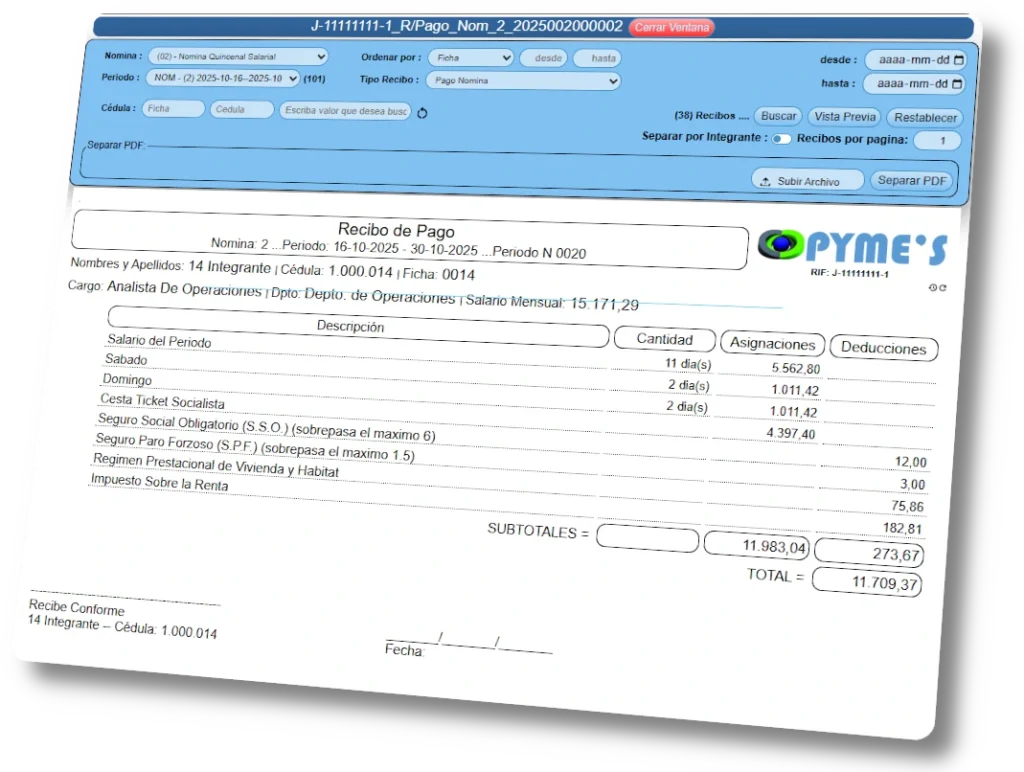Click the Separar PDF button
The image size is (1024, 772).
911,180
